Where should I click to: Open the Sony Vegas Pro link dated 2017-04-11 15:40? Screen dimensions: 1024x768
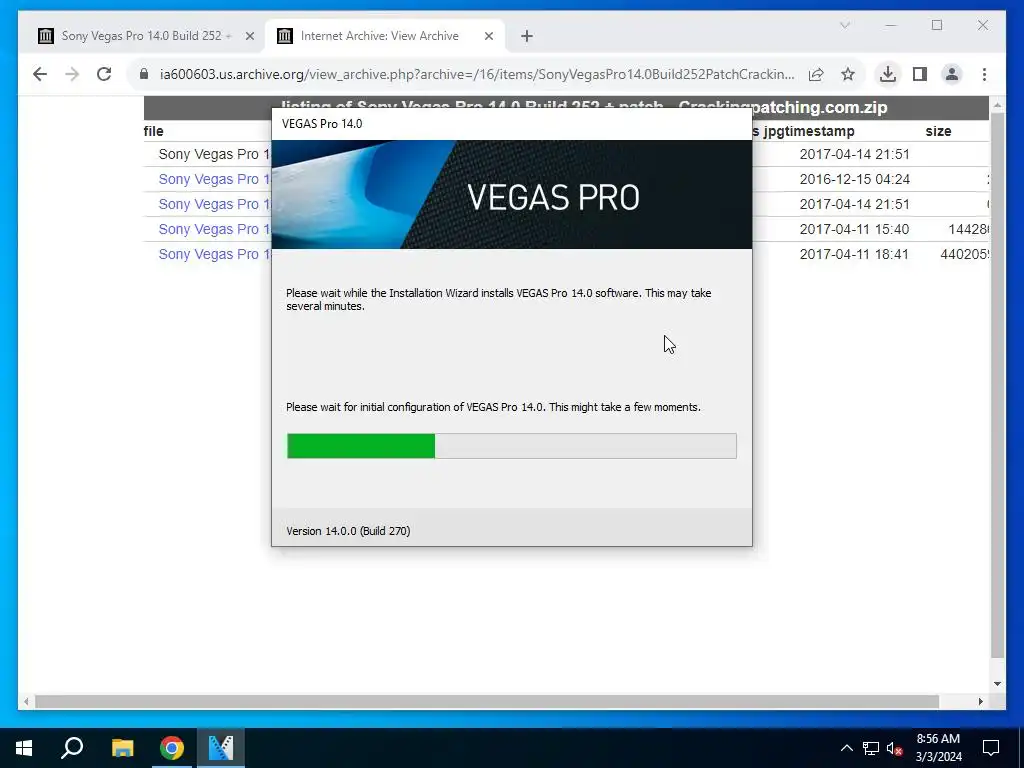coord(214,229)
